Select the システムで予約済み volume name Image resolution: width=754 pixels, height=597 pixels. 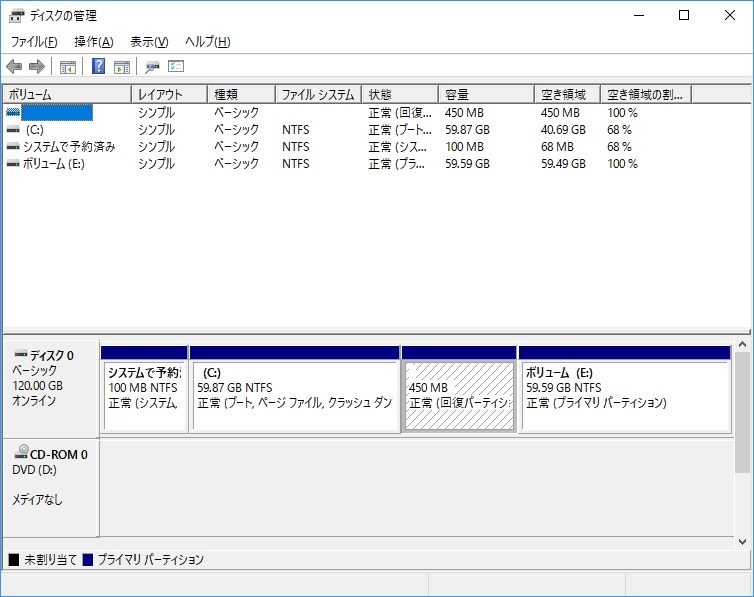point(69,147)
